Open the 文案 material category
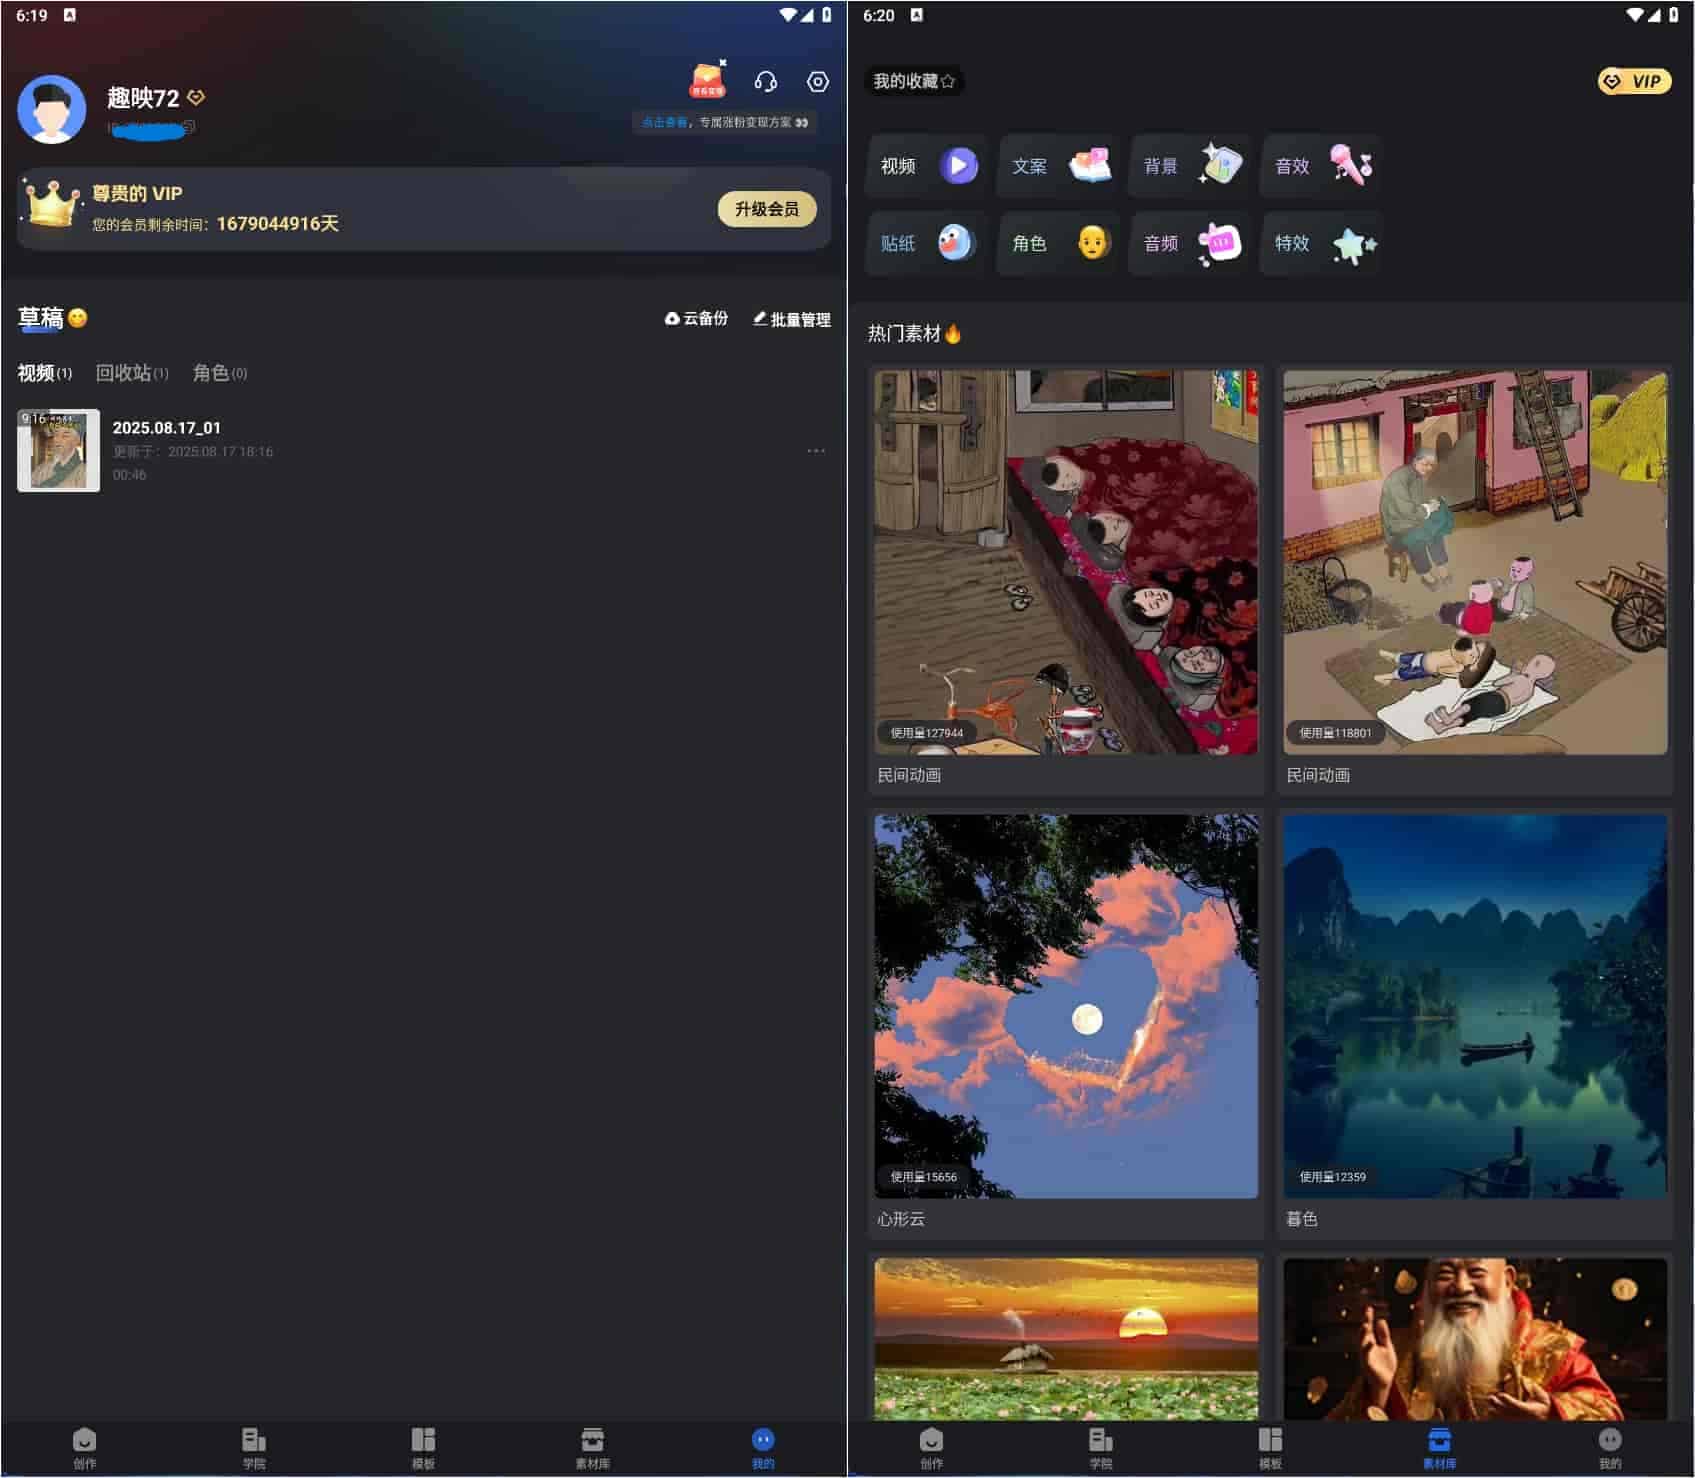 [1058, 166]
